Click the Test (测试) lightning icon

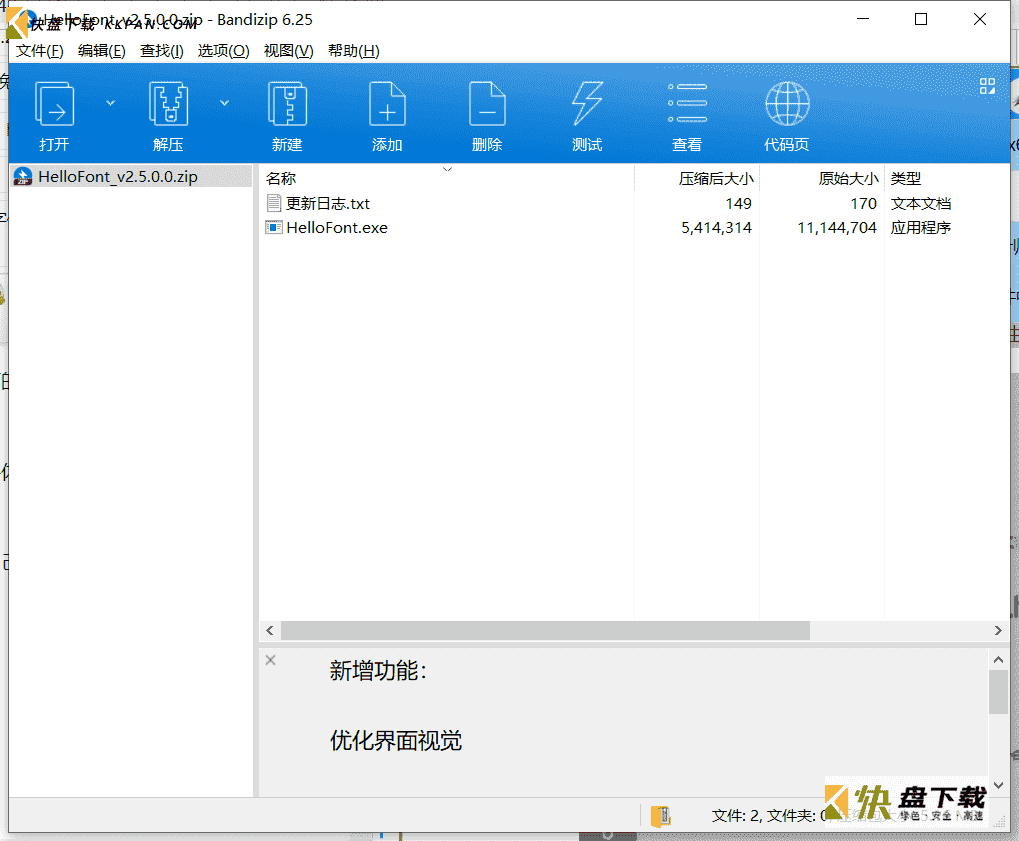pos(587,103)
